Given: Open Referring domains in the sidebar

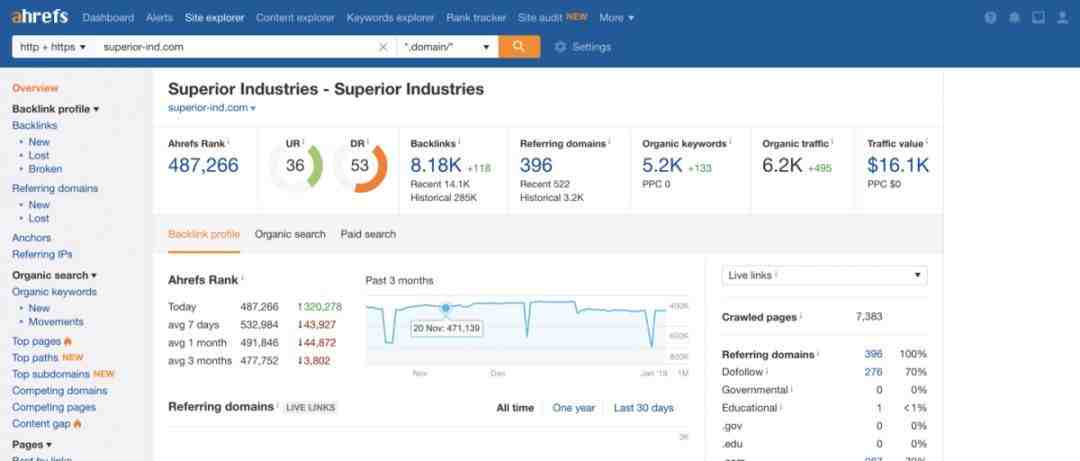Looking at the screenshot, I should (x=55, y=188).
